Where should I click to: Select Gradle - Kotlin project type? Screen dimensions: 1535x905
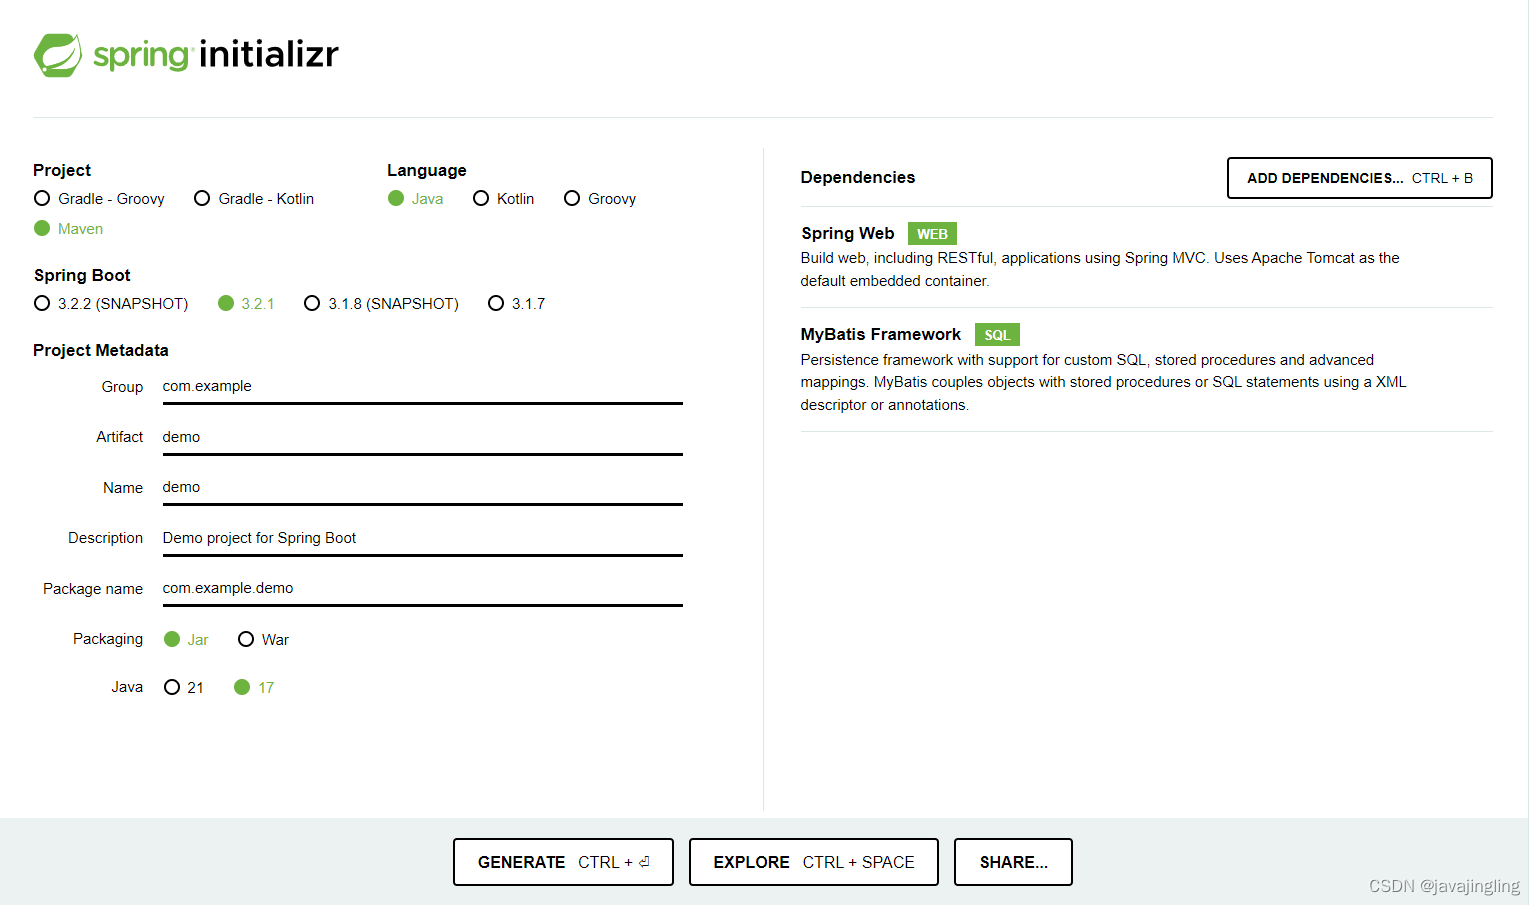tap(254, 199)
